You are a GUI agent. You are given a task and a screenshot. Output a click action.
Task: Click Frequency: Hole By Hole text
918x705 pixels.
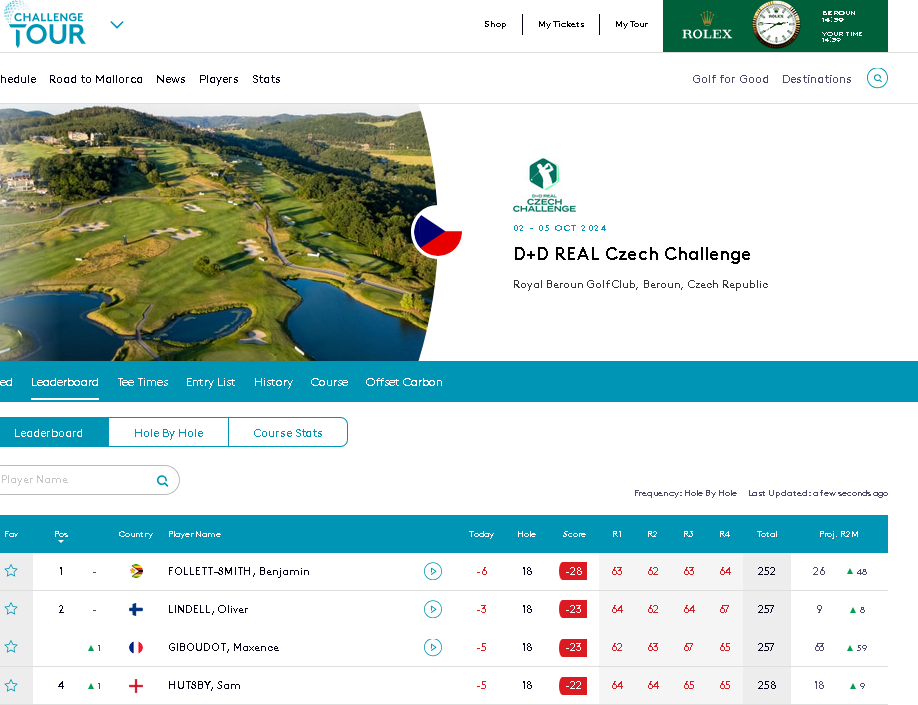point(685,493)
